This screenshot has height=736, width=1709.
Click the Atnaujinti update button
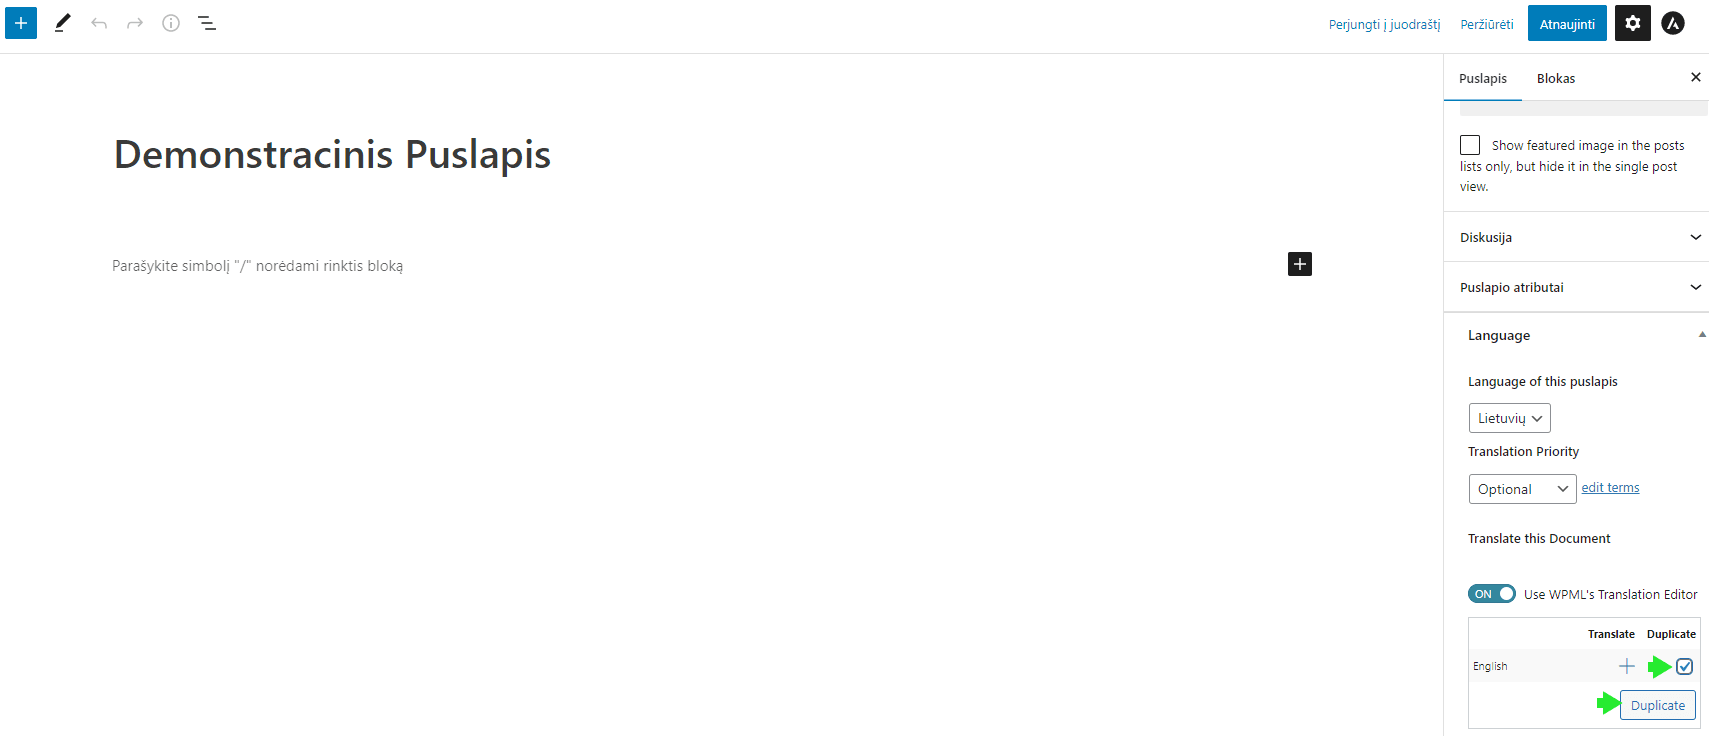1566,24
